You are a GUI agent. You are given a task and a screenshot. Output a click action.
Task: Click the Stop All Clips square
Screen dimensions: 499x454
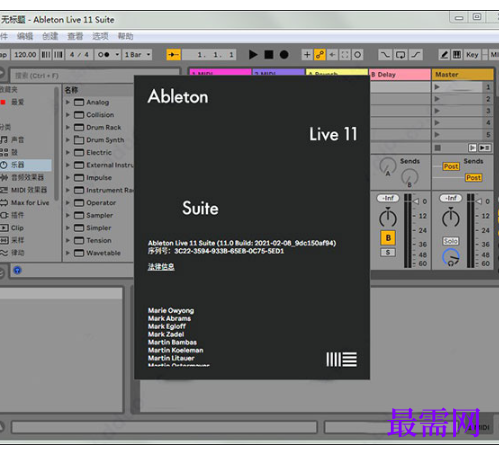(438, 148)
